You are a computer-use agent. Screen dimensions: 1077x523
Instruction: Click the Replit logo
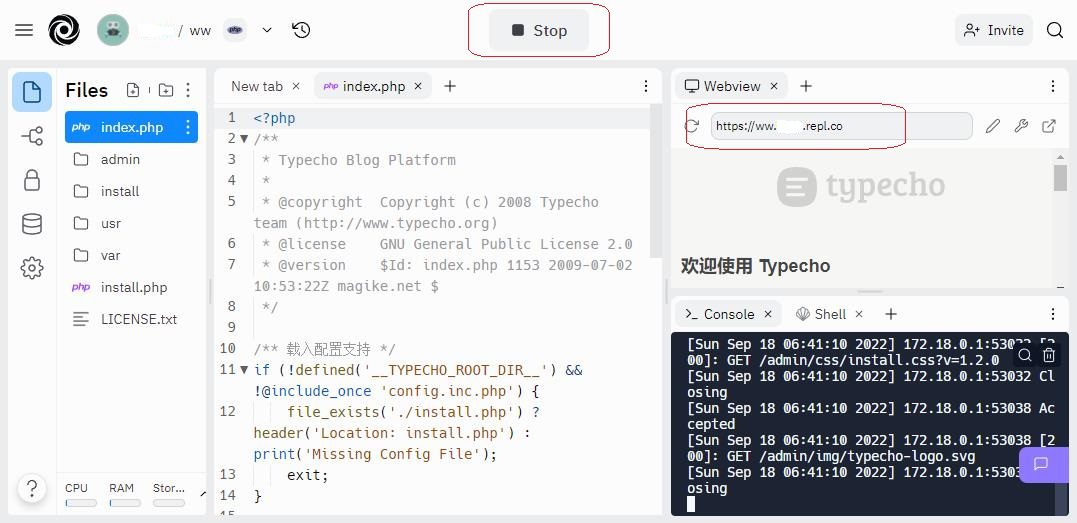(x=64, y=30)
